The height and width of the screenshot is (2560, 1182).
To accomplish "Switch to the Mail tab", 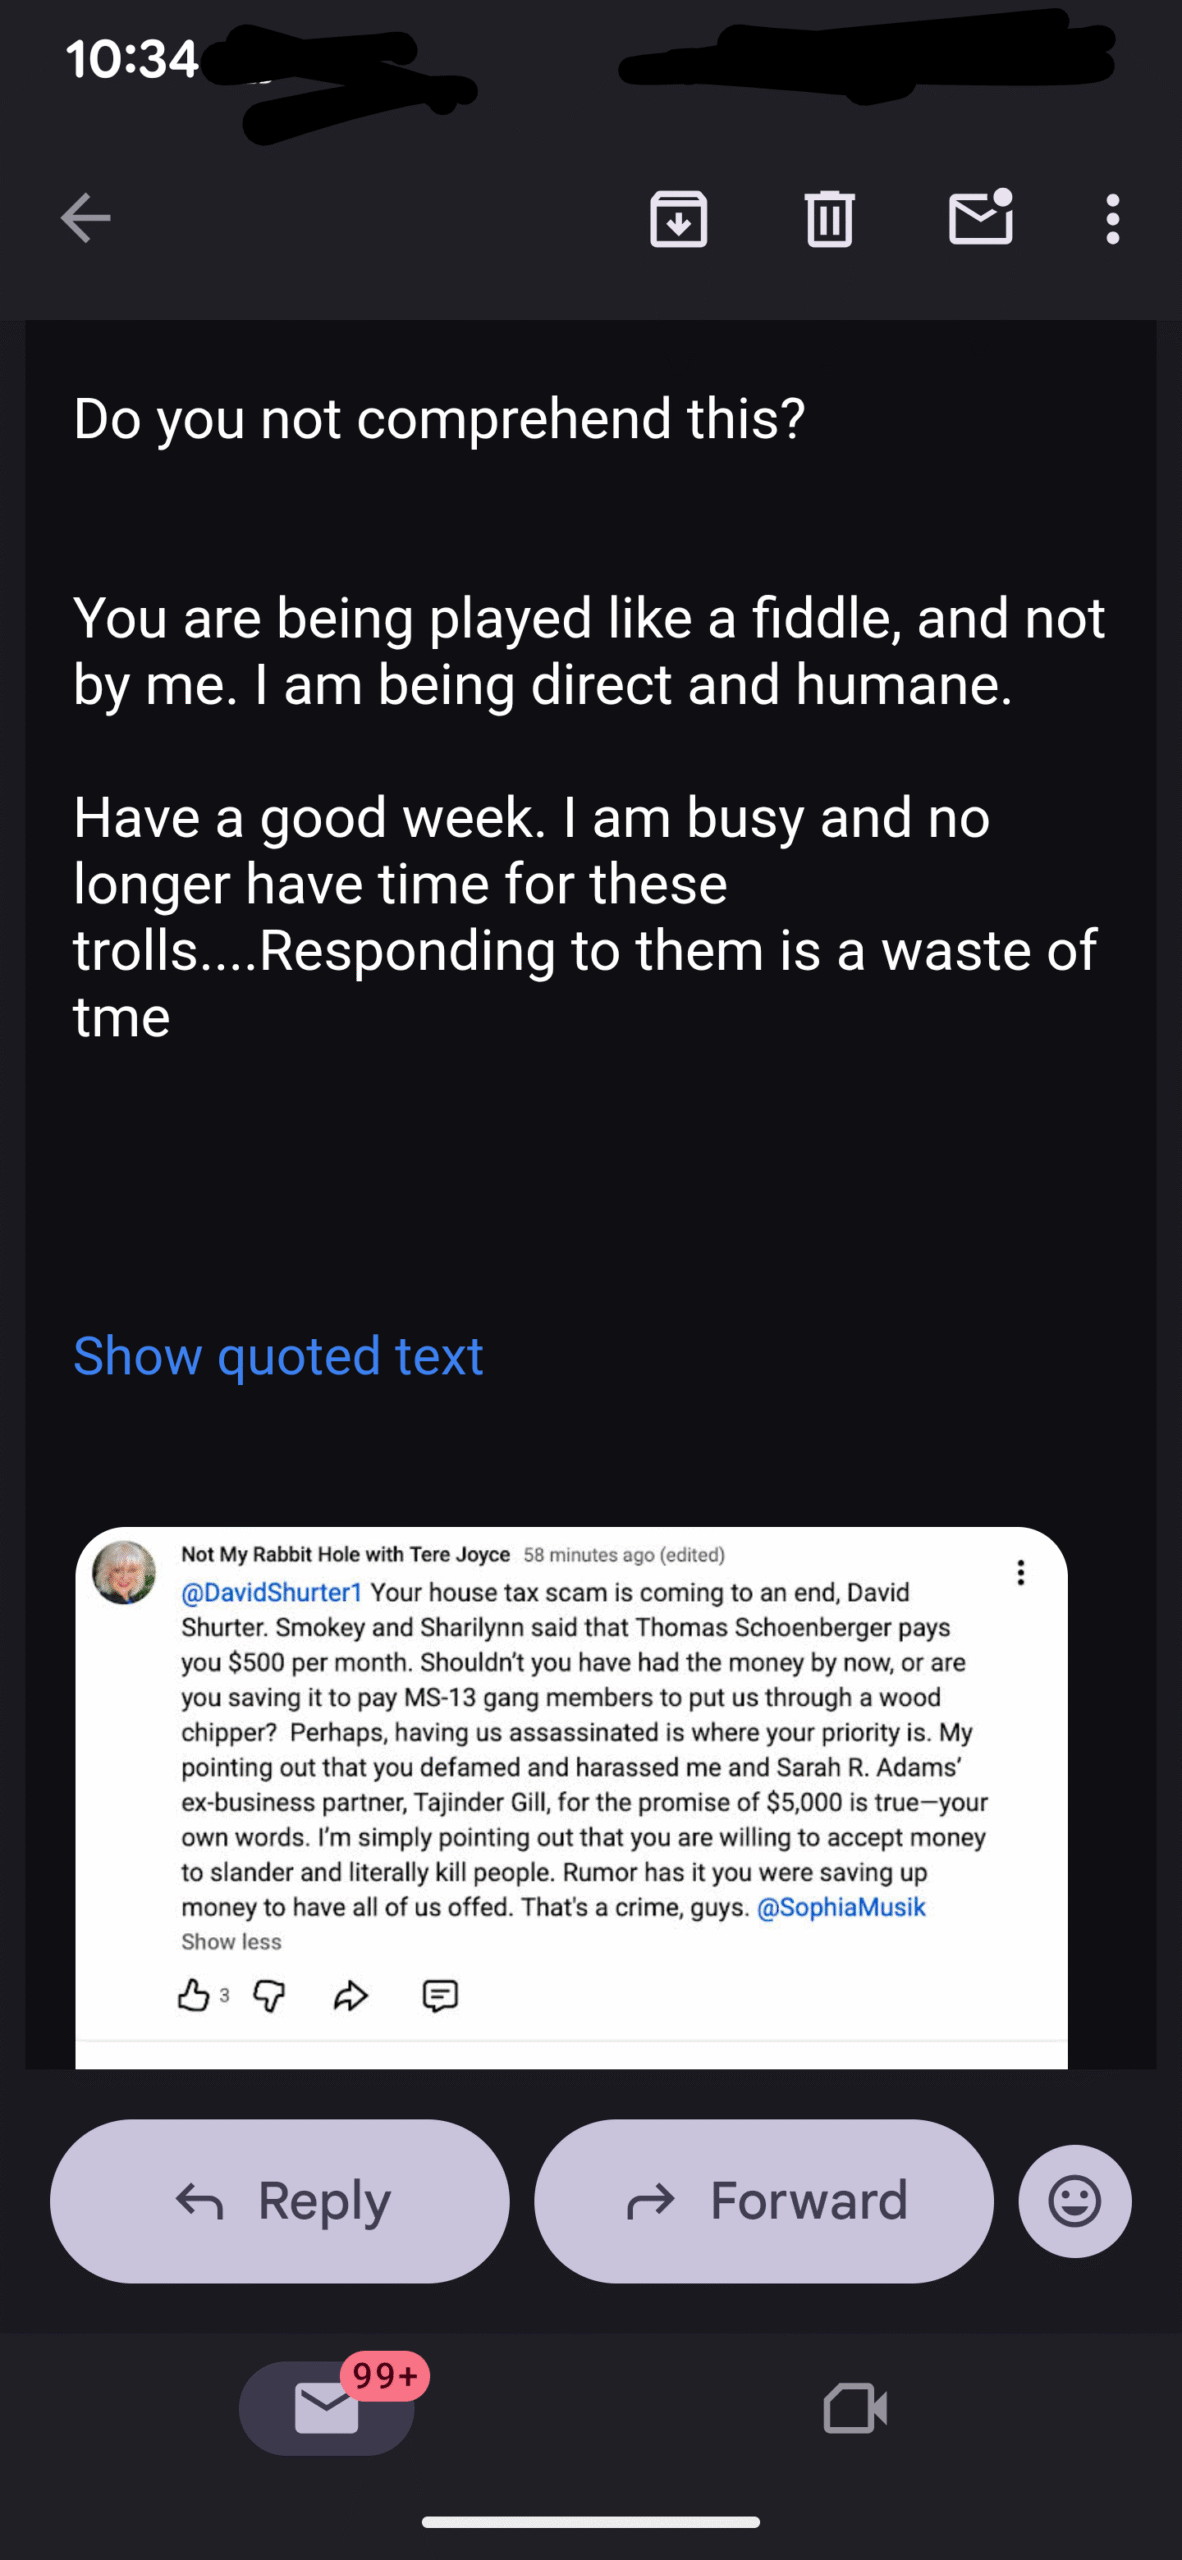I will 327,2407.
